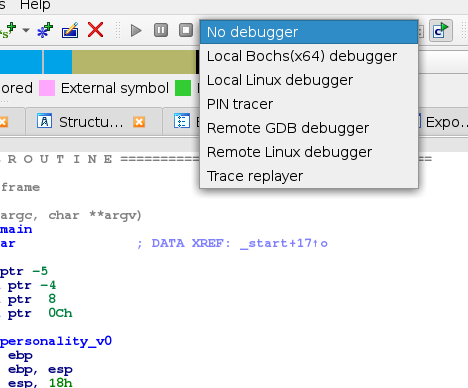Click the list icon tab next to Structures
468x388 pixels.
(x=182, y=121)
